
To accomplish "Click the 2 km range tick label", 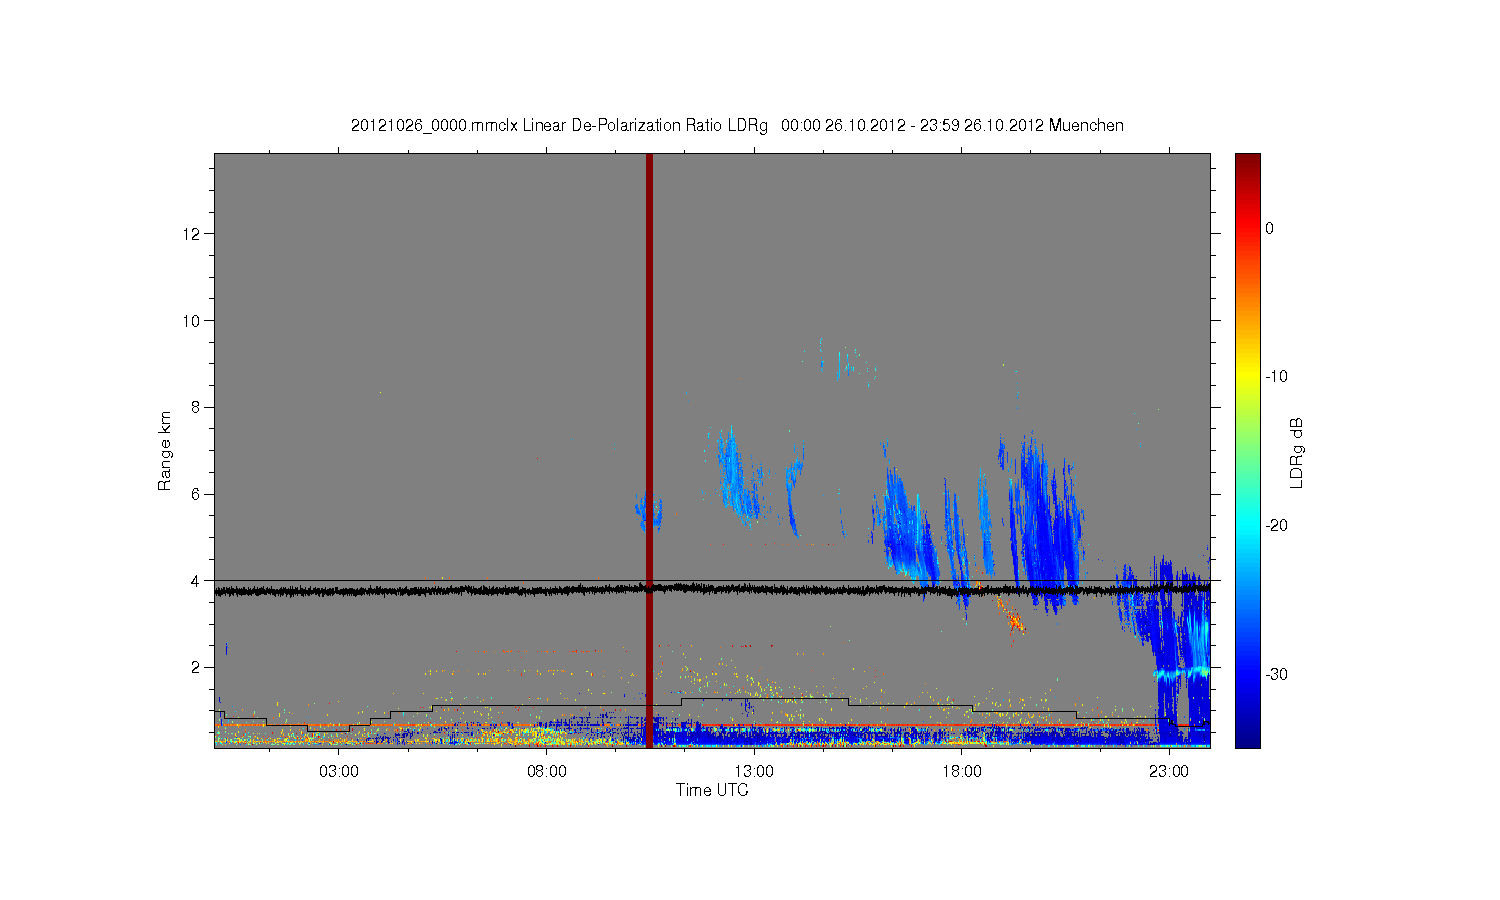I will 196,667.
